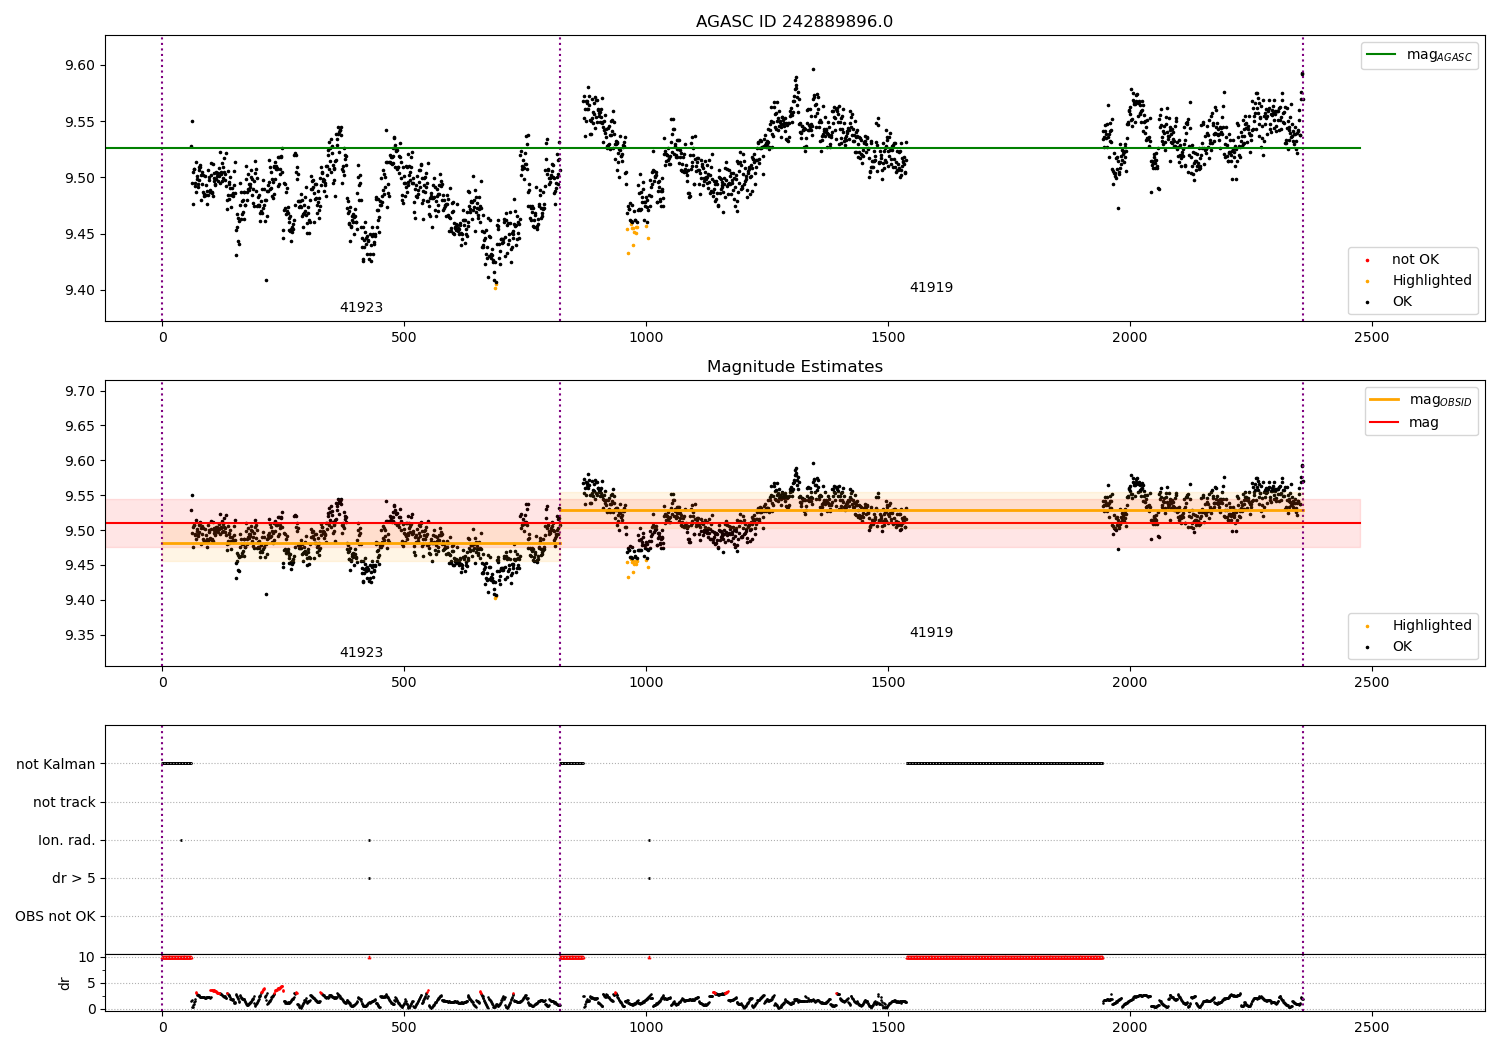
Task: Click the 1000 x-axis tick on the bottom plot
Action: [646, 1027]
